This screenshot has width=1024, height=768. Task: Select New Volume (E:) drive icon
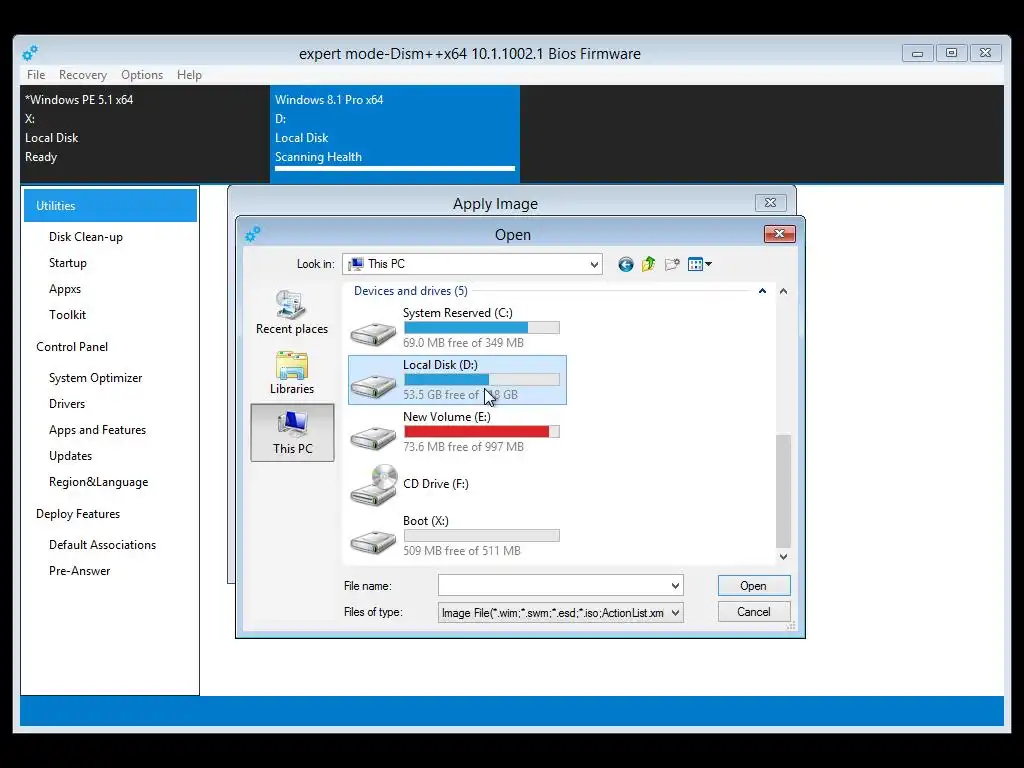click(373, 436)
